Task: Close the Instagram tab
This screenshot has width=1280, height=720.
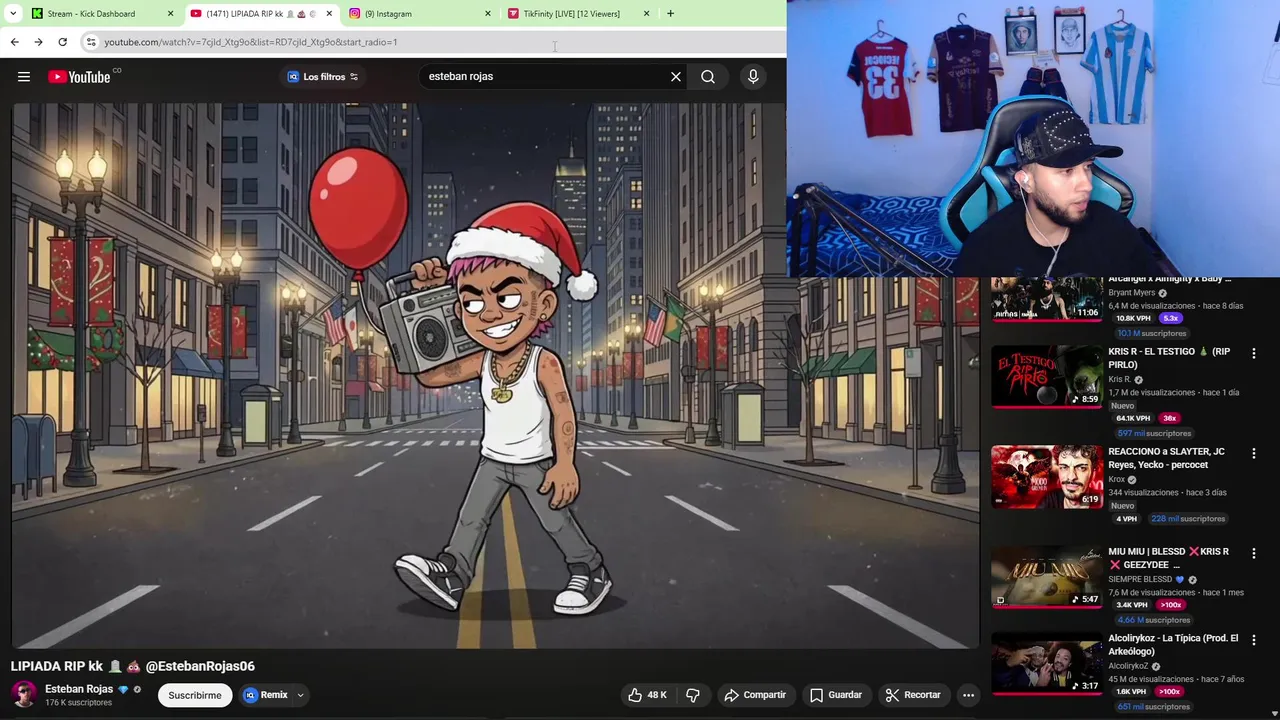Action: (x=488, y=14)
